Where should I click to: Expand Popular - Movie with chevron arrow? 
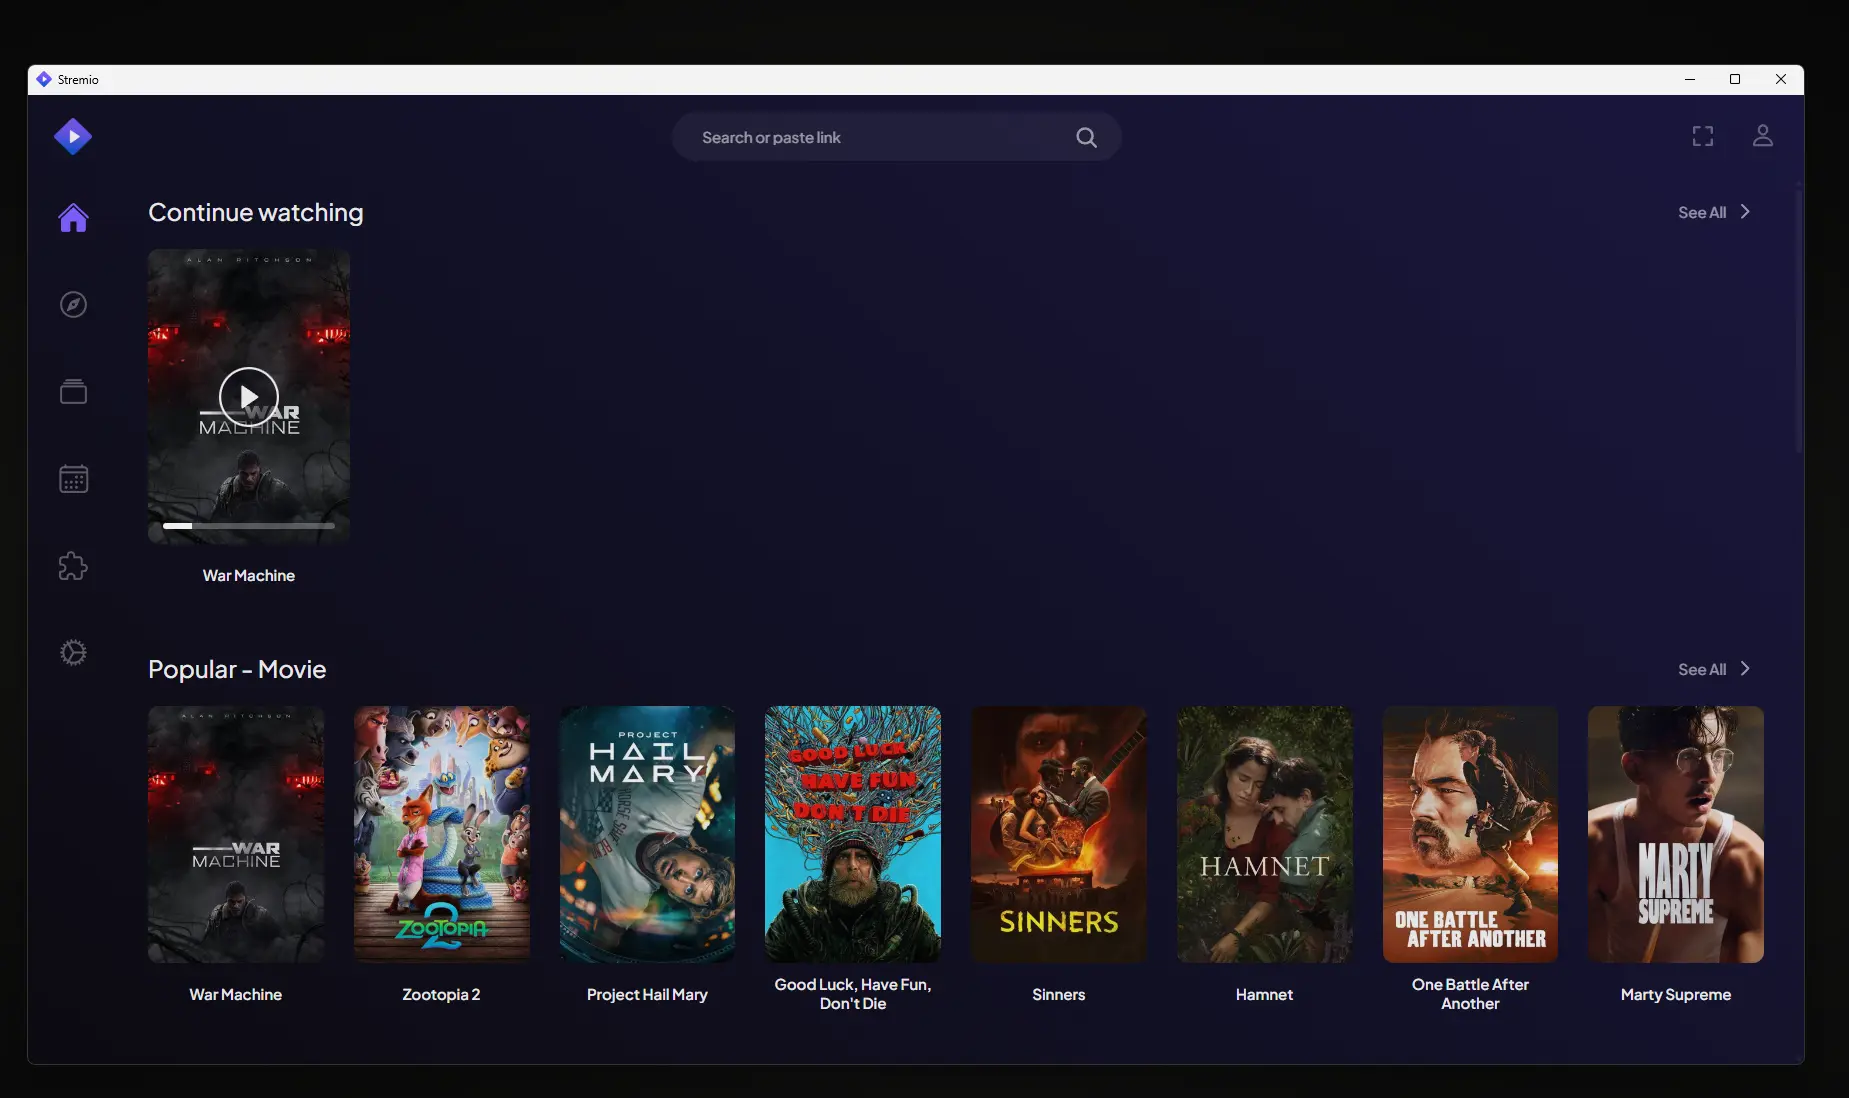(x=1745, y=669)
